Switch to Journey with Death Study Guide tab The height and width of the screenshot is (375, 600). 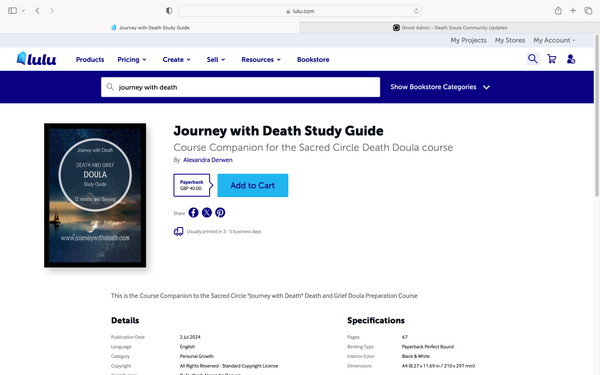click(x=150, y=28)
